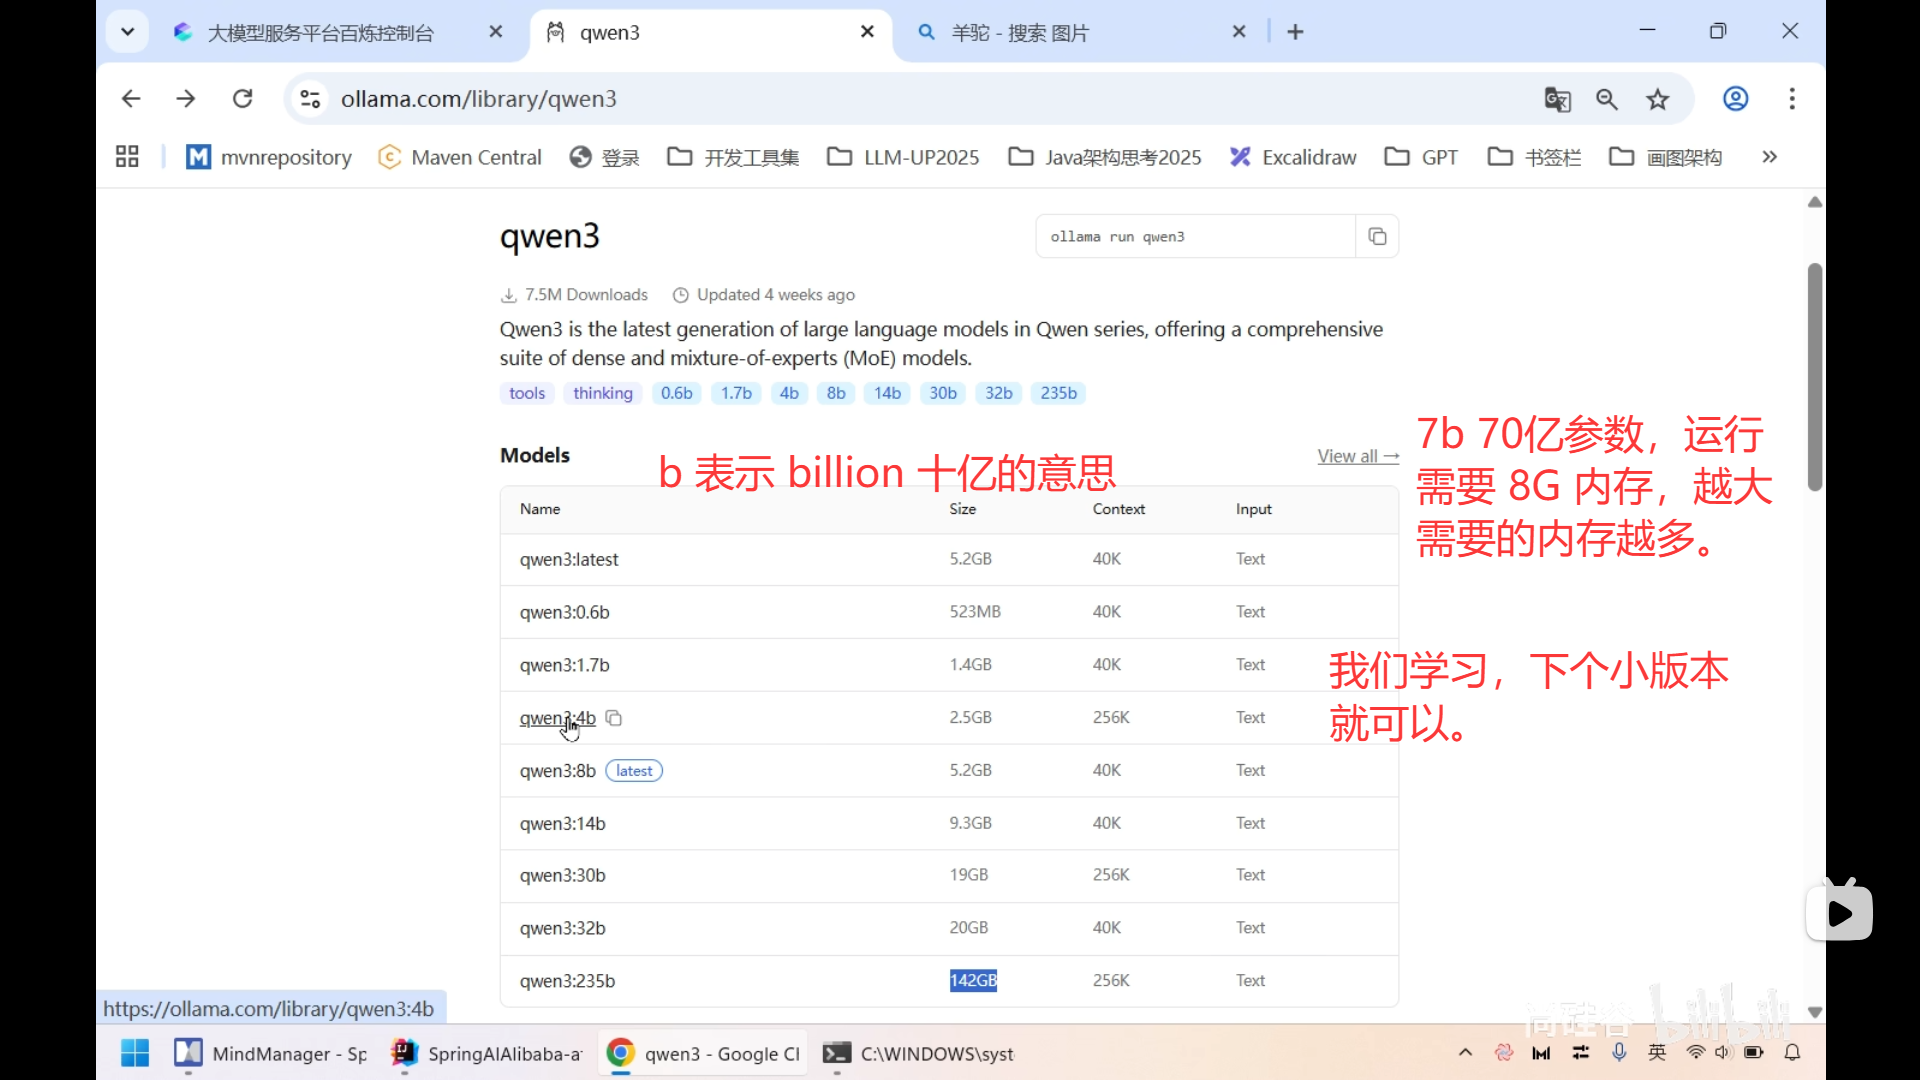This screenshot has width=1920, height=1080.
Task: Open Wi-Fi settings from the system tray
Action: coord(1694,1052)
